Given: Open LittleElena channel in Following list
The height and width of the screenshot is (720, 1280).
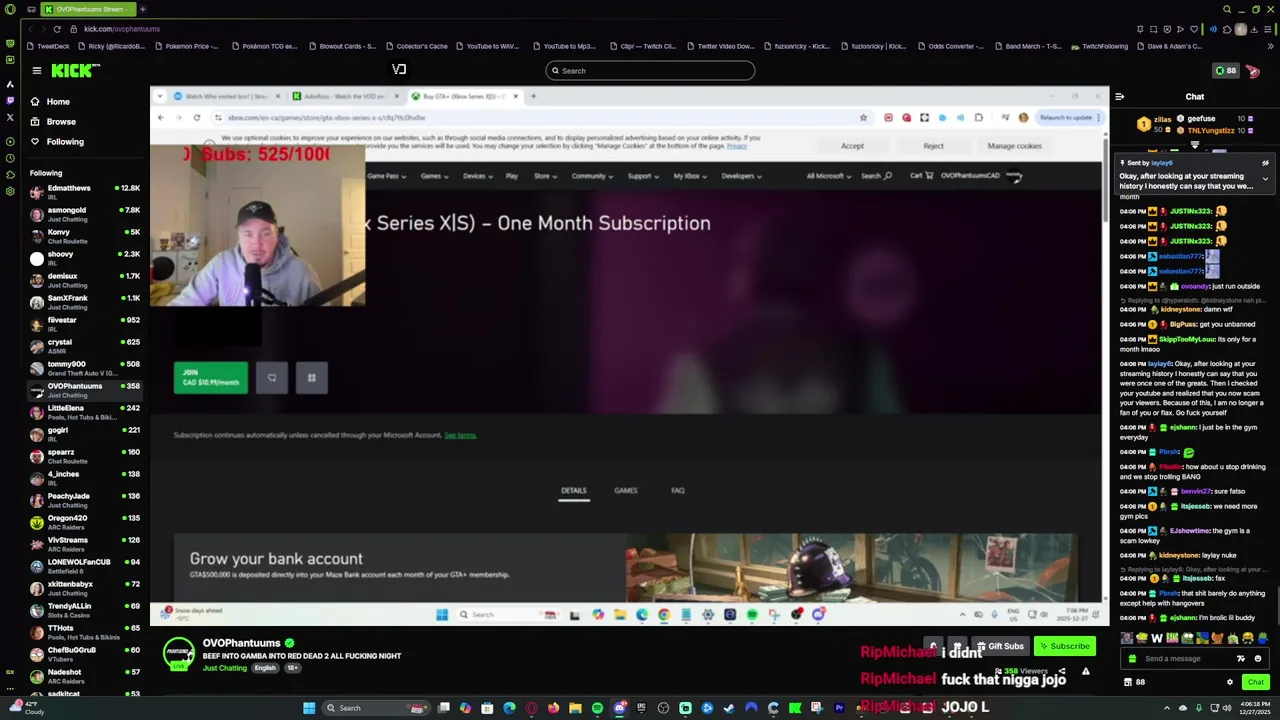Looking at the screenshot, I should click(86, 411).
